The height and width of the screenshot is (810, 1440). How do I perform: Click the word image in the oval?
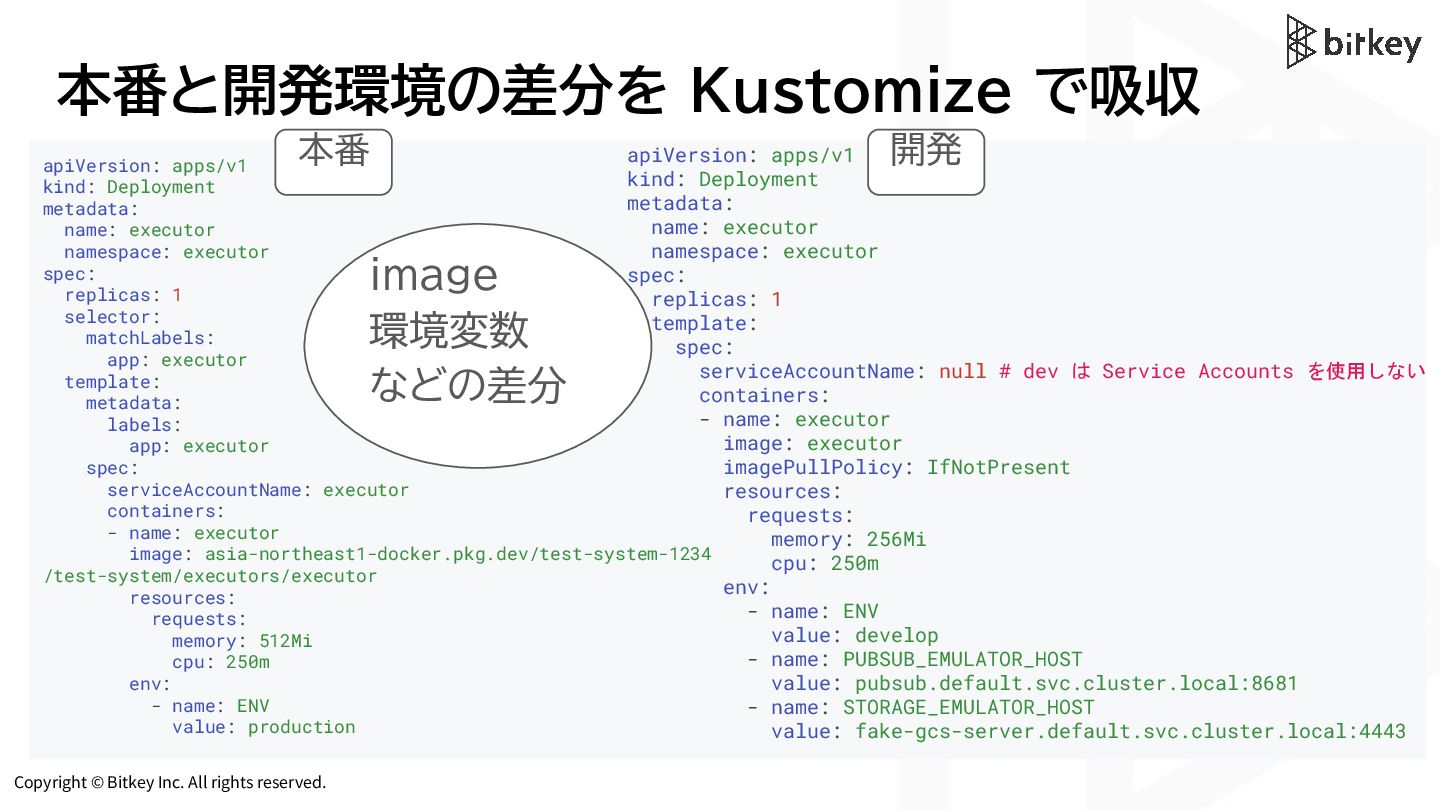434,275
